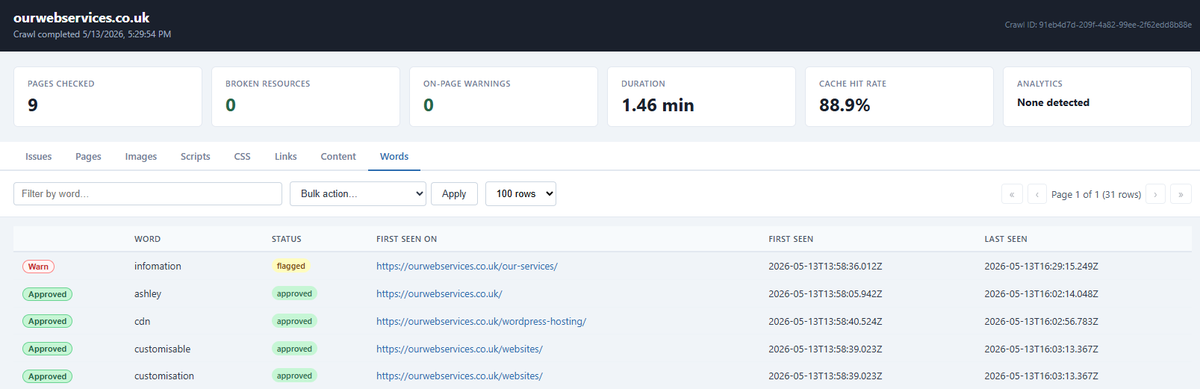Select the Words tab
The image size is (1200, 389).
(394, 157)
